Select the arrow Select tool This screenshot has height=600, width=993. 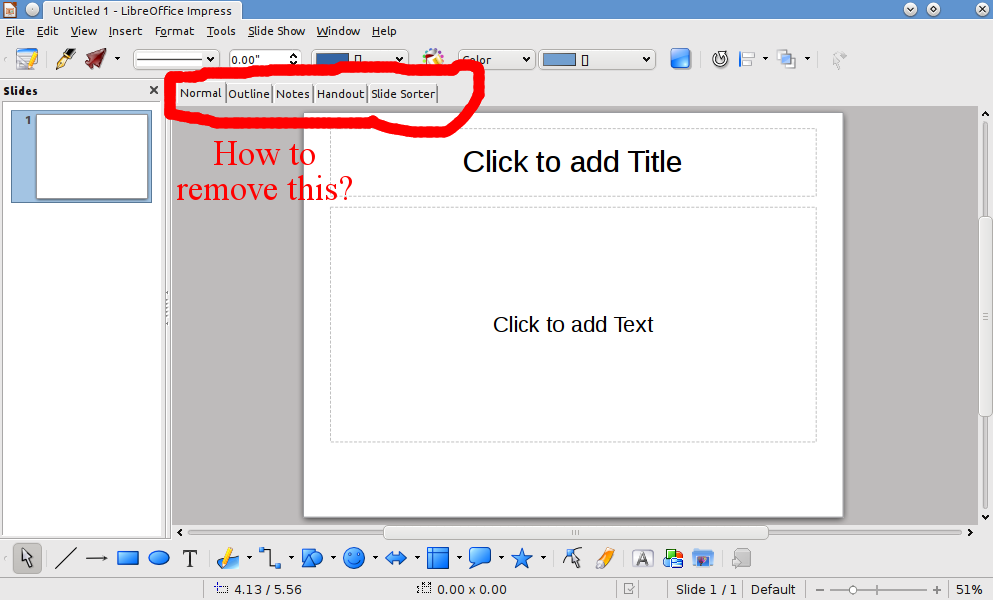(26, 558)
